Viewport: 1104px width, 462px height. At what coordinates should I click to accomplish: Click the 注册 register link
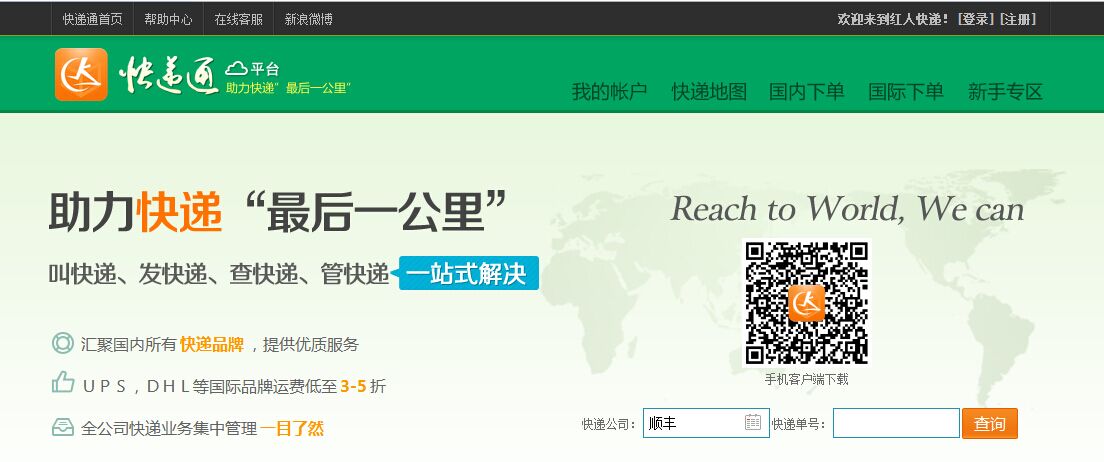(x=1018, y=19)
